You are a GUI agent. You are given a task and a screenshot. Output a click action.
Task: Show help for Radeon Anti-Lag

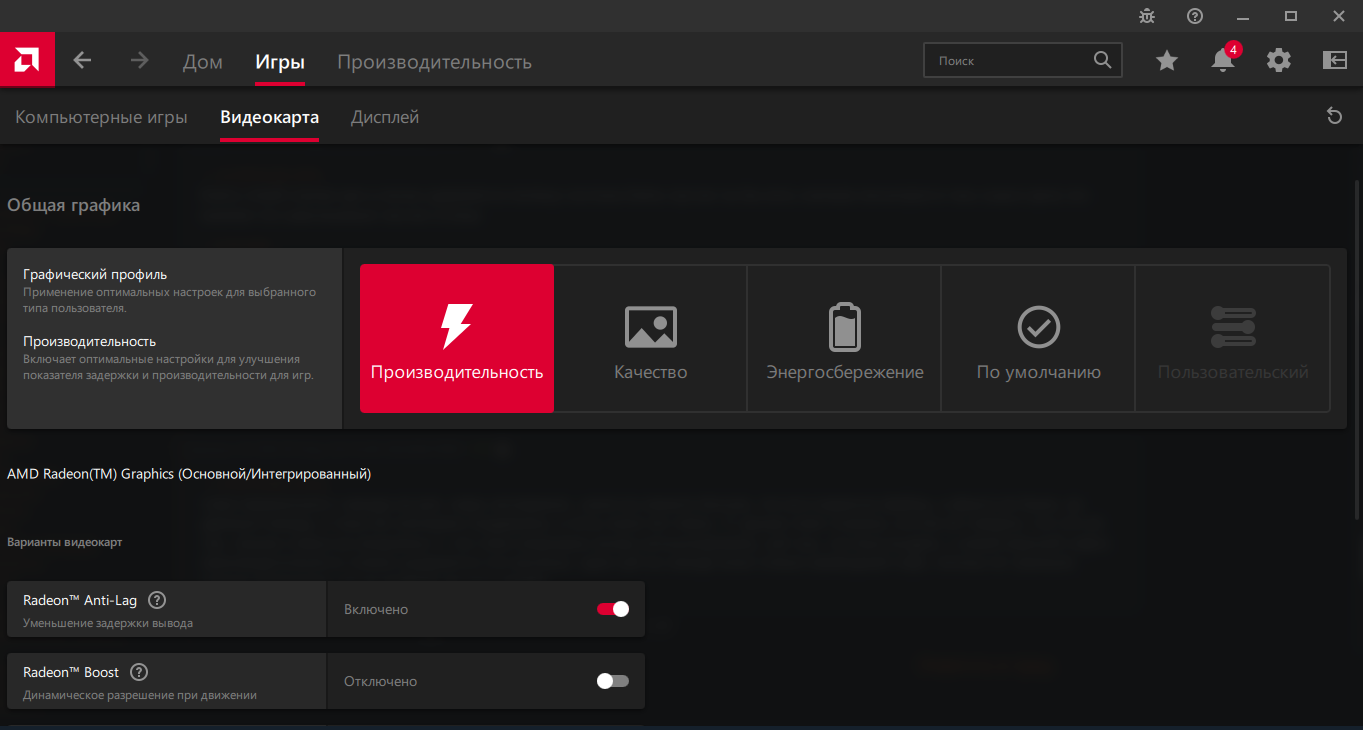click(x=157, y=600)
